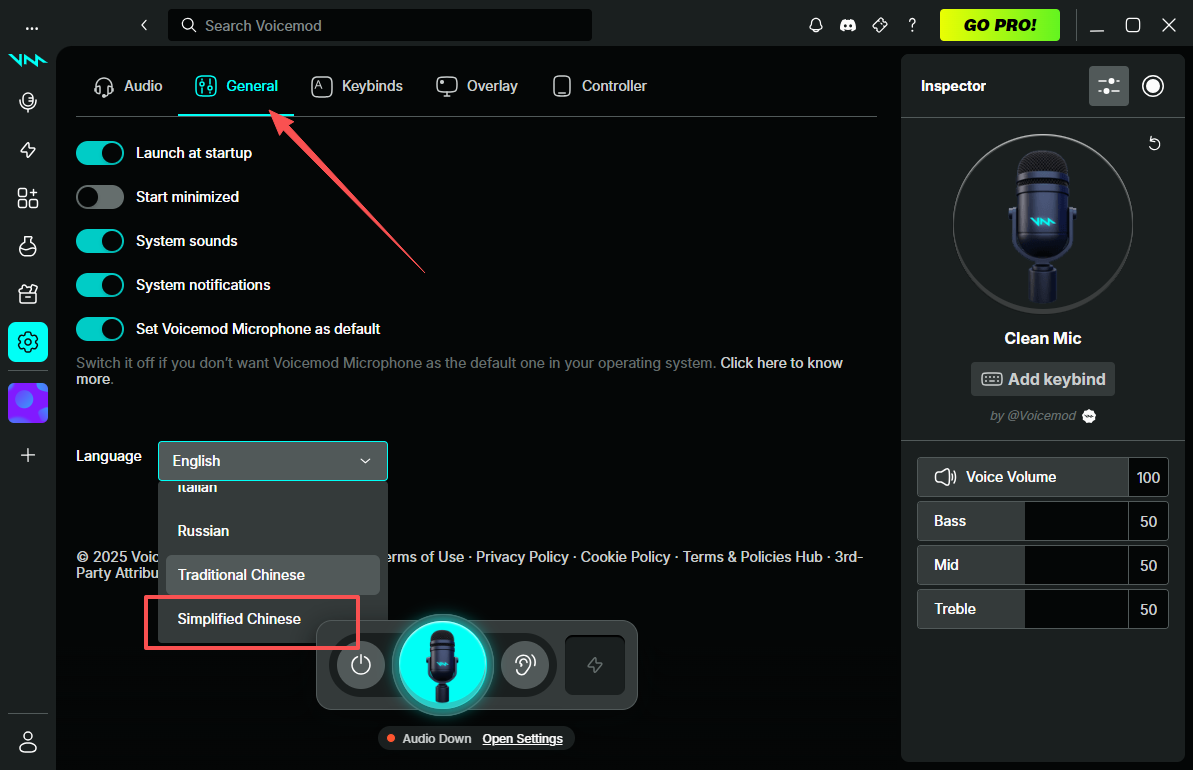Adjust the Mid slider
This screenshot has width=1193, height=770.
(x=1023, y=565)
